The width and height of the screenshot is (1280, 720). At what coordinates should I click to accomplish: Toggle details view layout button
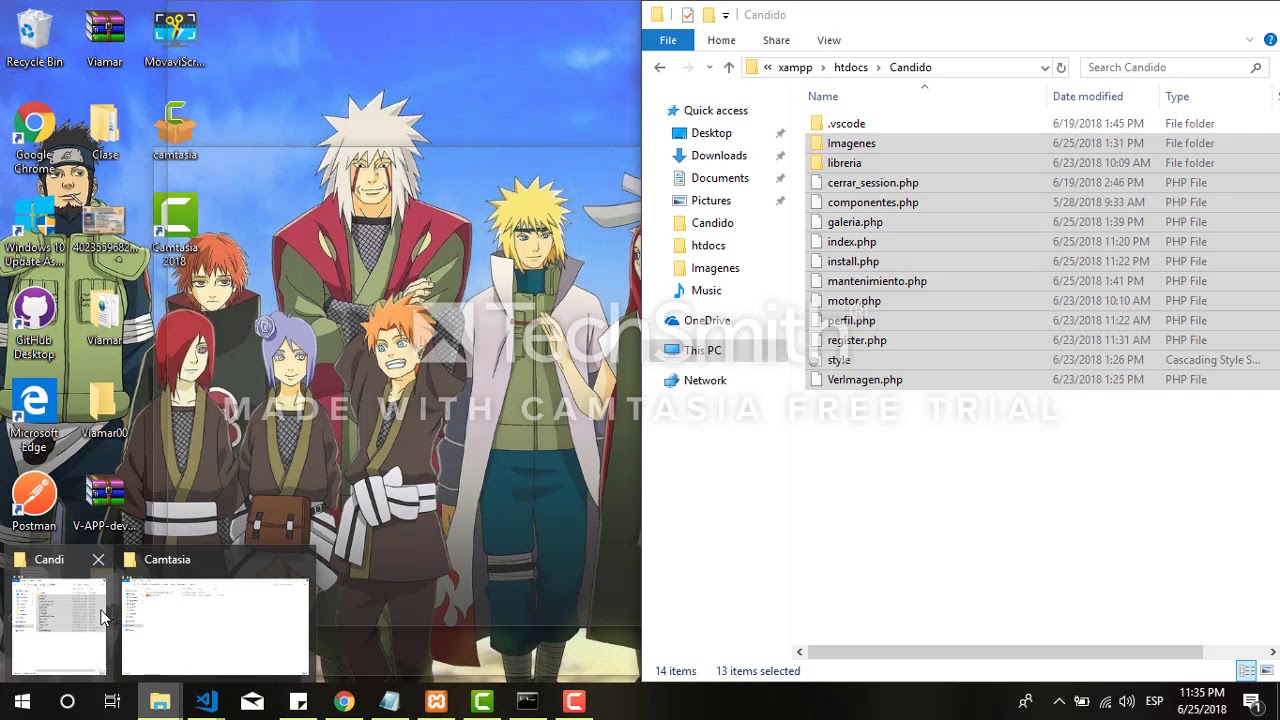click(1246, 671)
